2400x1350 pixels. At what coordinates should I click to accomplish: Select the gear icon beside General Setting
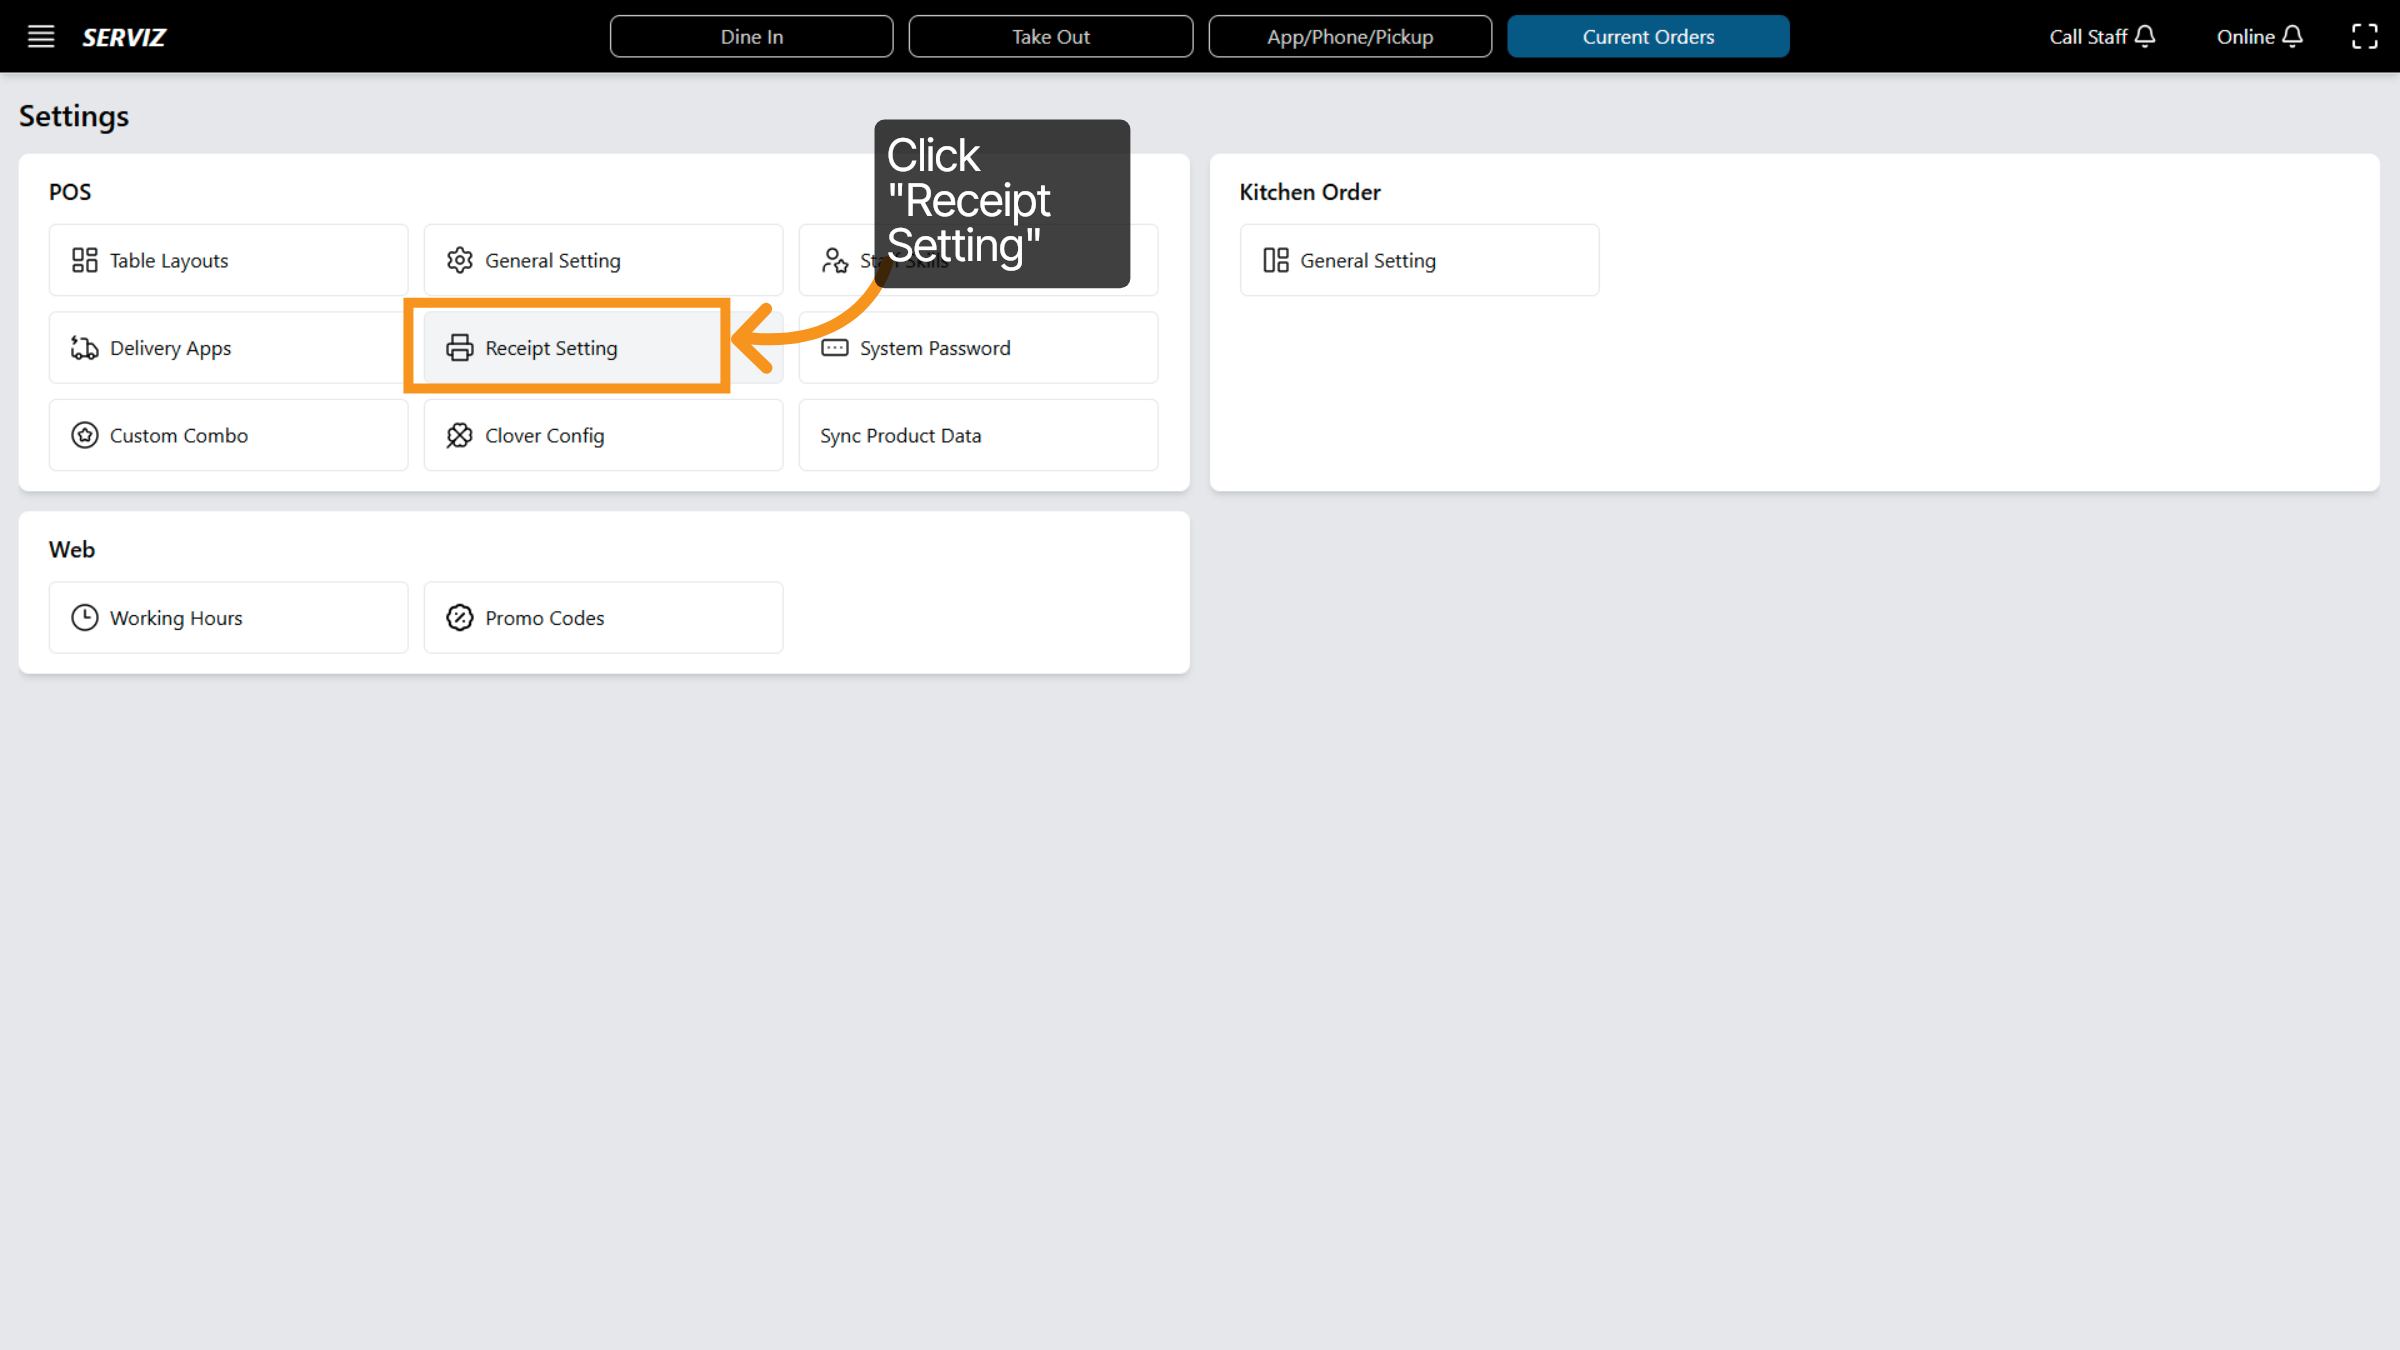(x=460, y=260)
